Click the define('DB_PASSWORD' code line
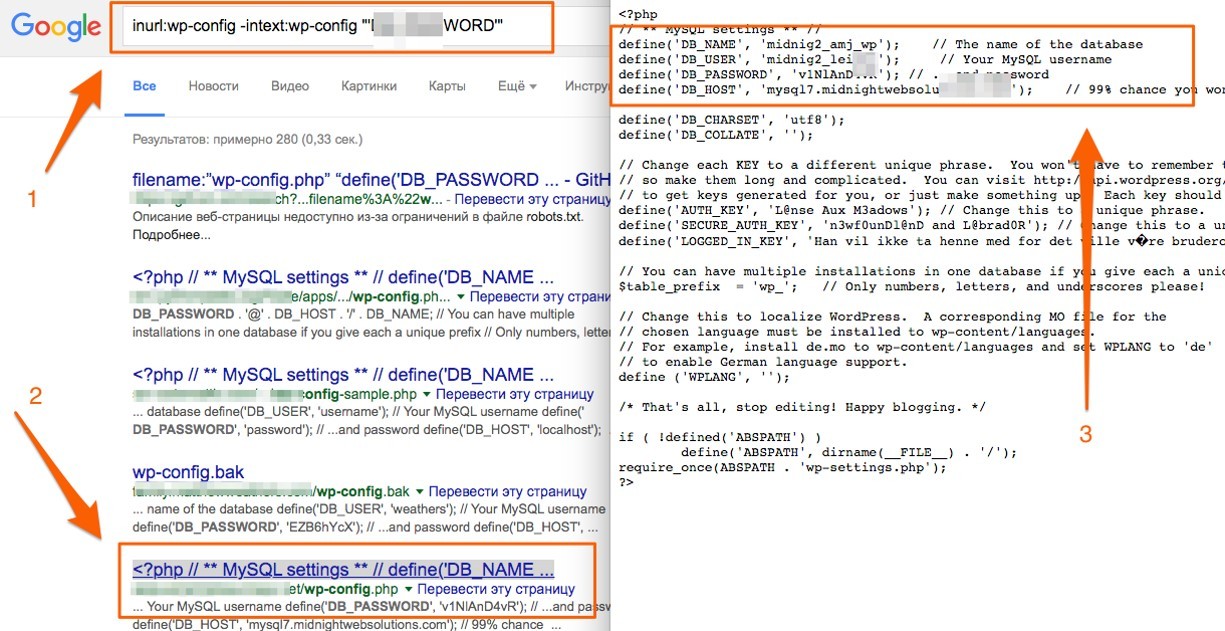This screenshot has width=1225, height=631. [x=834, y=74]
